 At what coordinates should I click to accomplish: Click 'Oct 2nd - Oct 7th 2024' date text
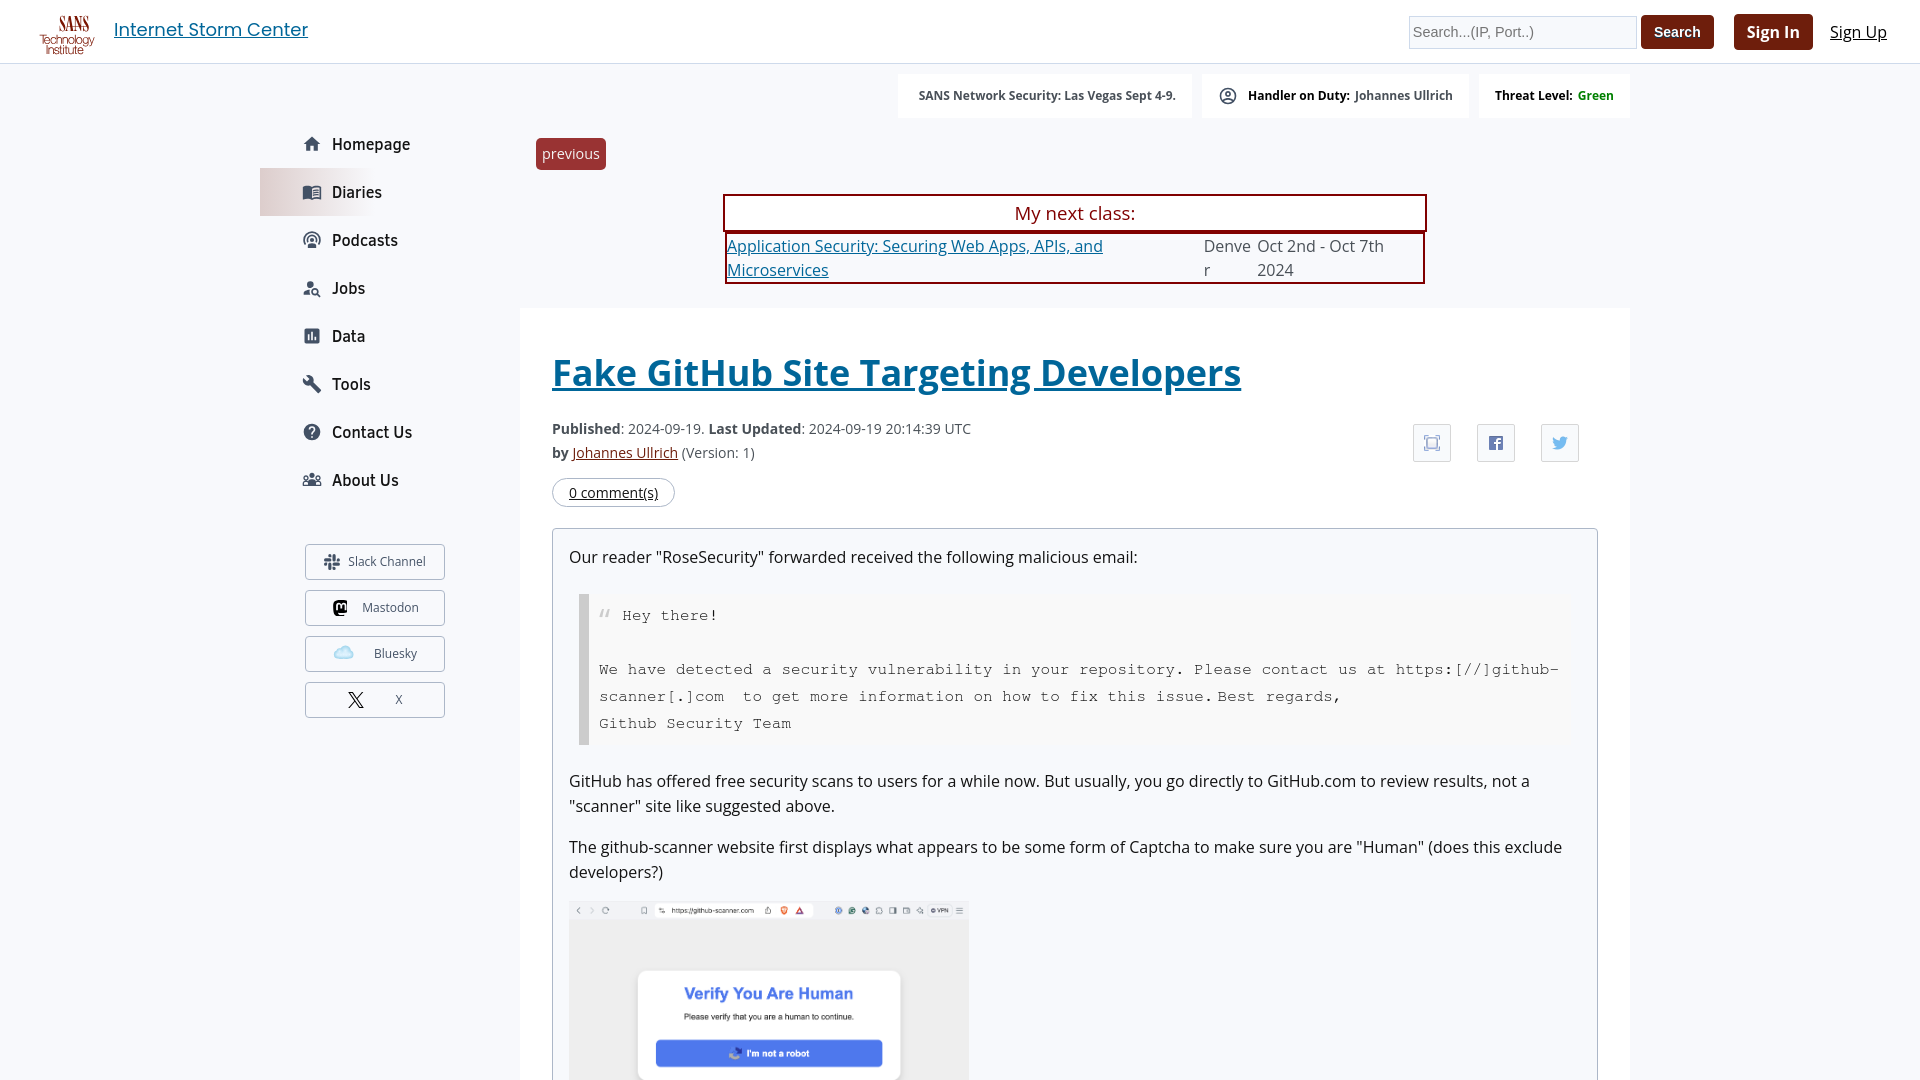click(1320, 258)
